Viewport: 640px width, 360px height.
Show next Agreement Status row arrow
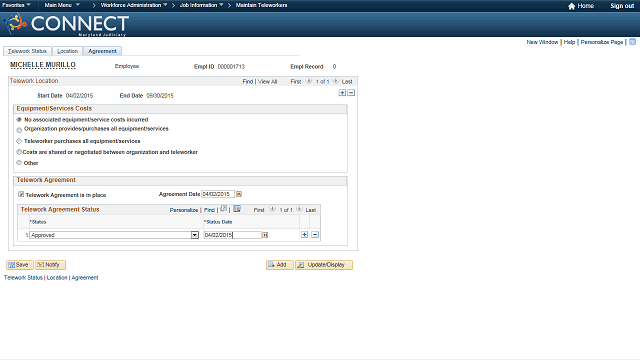[x=299, y=209]
